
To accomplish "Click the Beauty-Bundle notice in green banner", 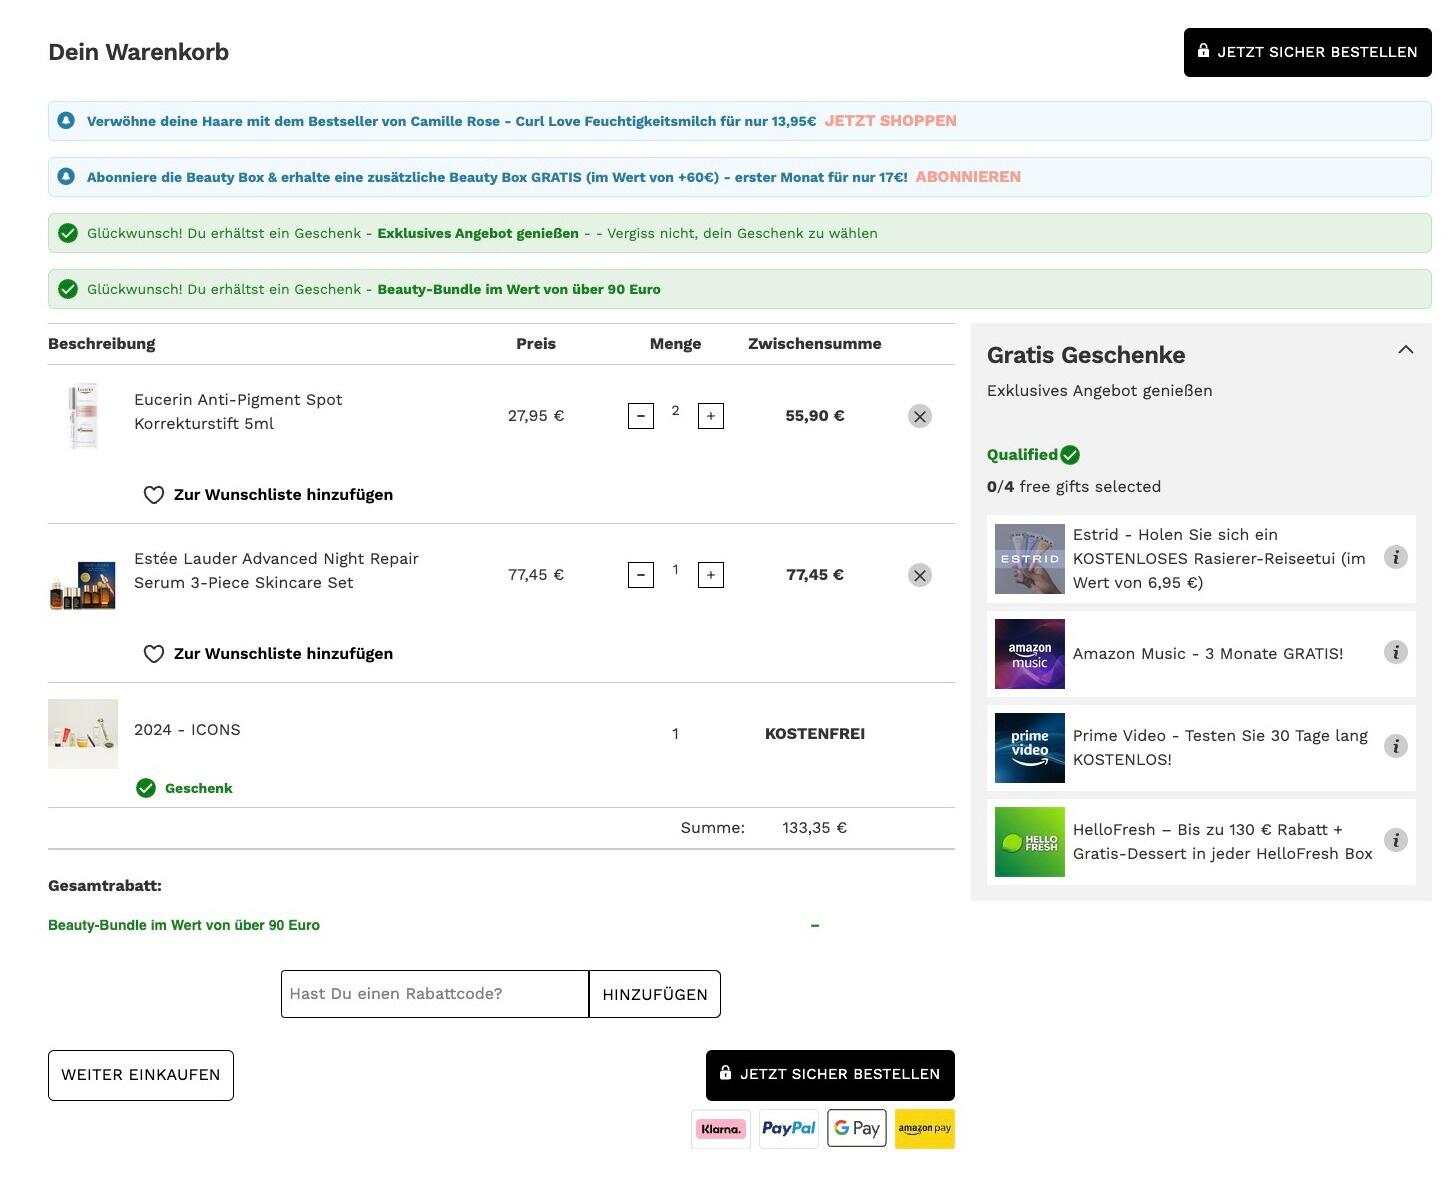I will (x=519, y=289).
